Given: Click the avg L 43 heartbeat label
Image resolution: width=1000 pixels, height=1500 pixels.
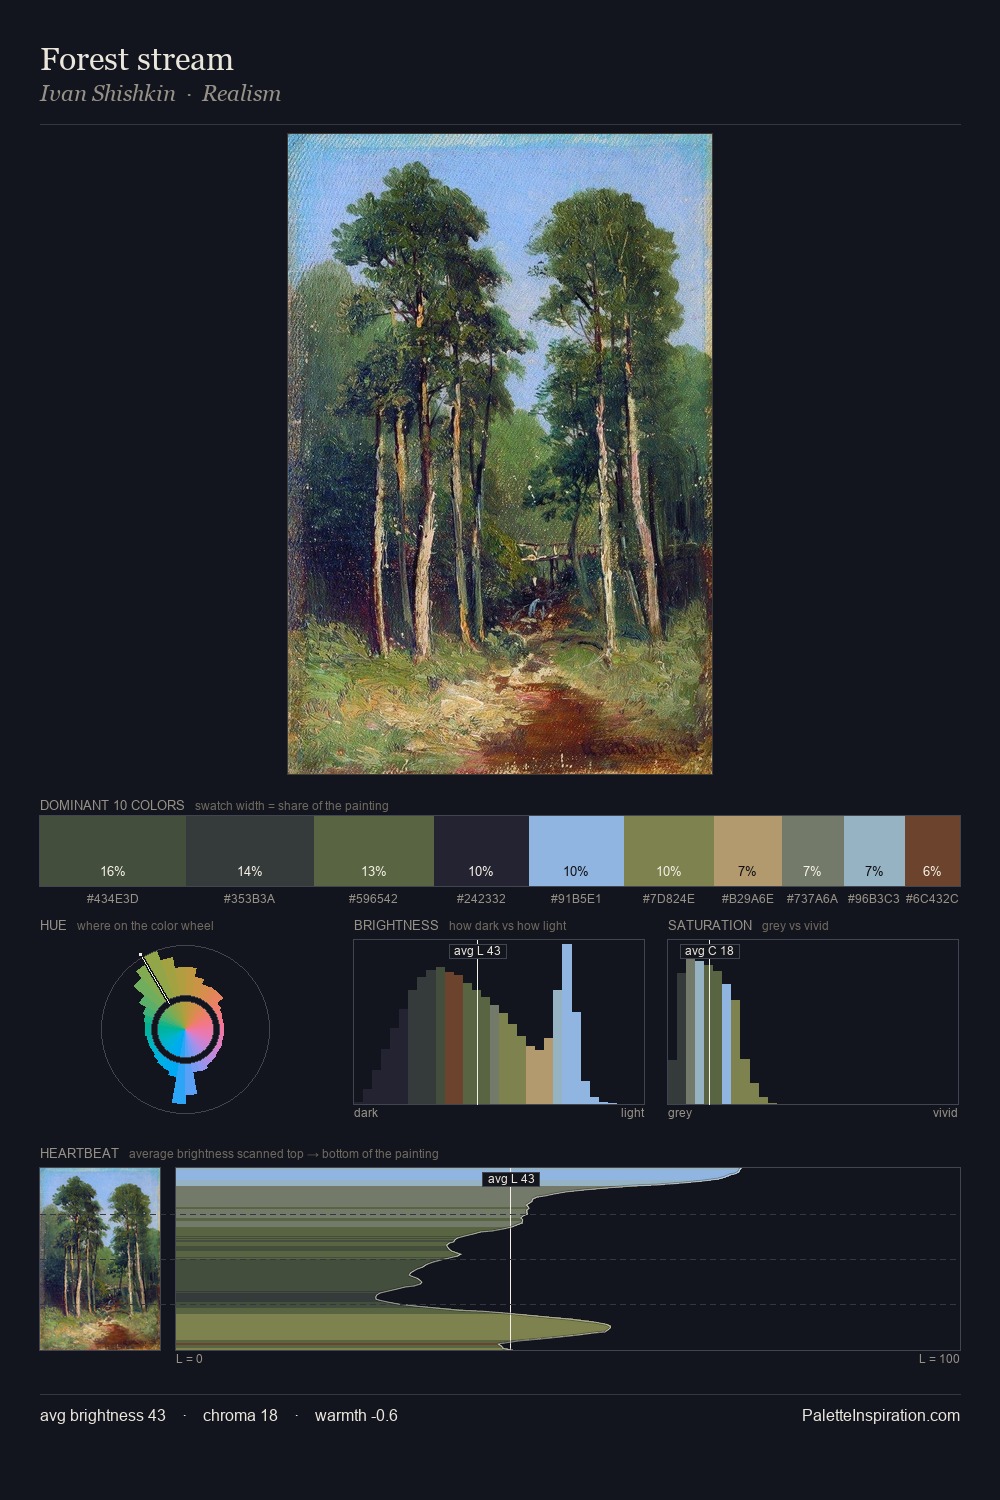Looking at the screenshot, I should tap(511, 1179).
